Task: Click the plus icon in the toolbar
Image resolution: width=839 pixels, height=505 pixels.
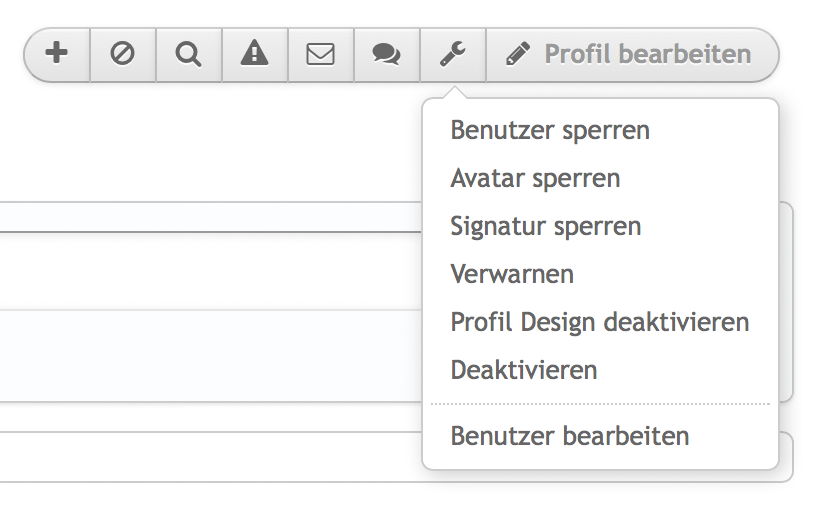Action: pos(57,54)
